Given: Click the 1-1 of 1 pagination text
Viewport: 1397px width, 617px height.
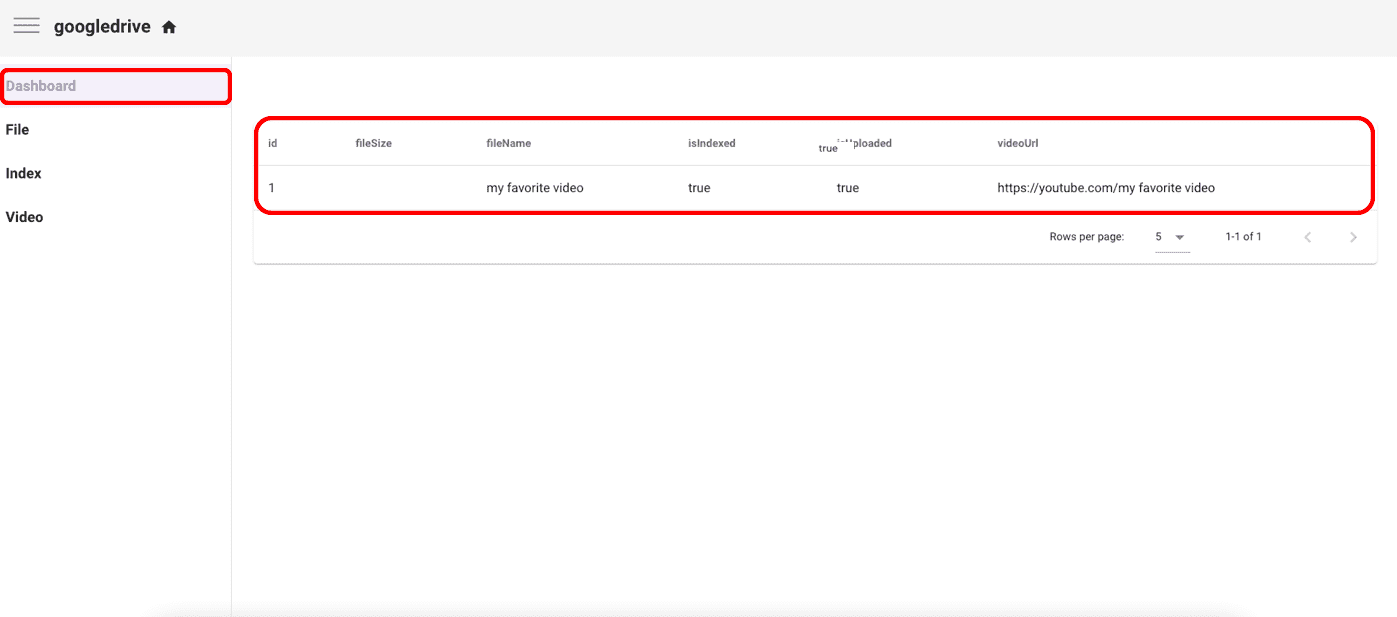Looking at the screenshot, I should (1243, 237).
